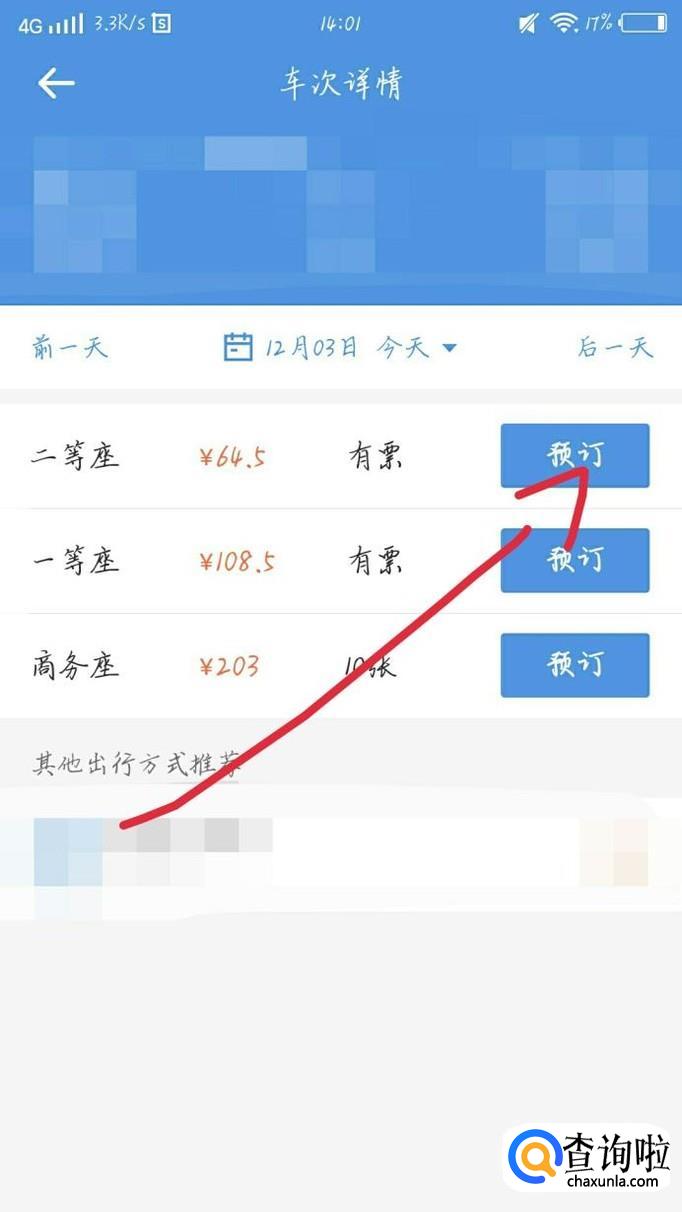Tap the 查询啦 watermark logo
Image resolution: width=682 pixels, height=1212 pixels.
click(x=588, y=1158)
